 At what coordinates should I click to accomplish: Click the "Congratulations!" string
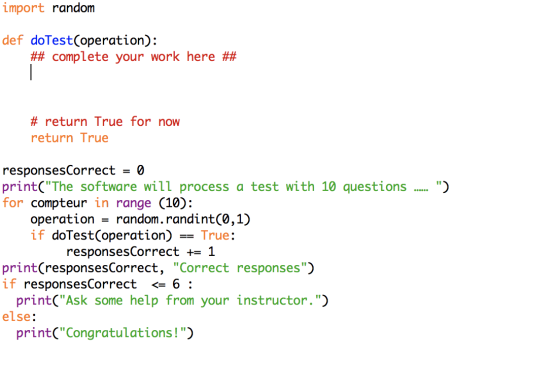123,333
